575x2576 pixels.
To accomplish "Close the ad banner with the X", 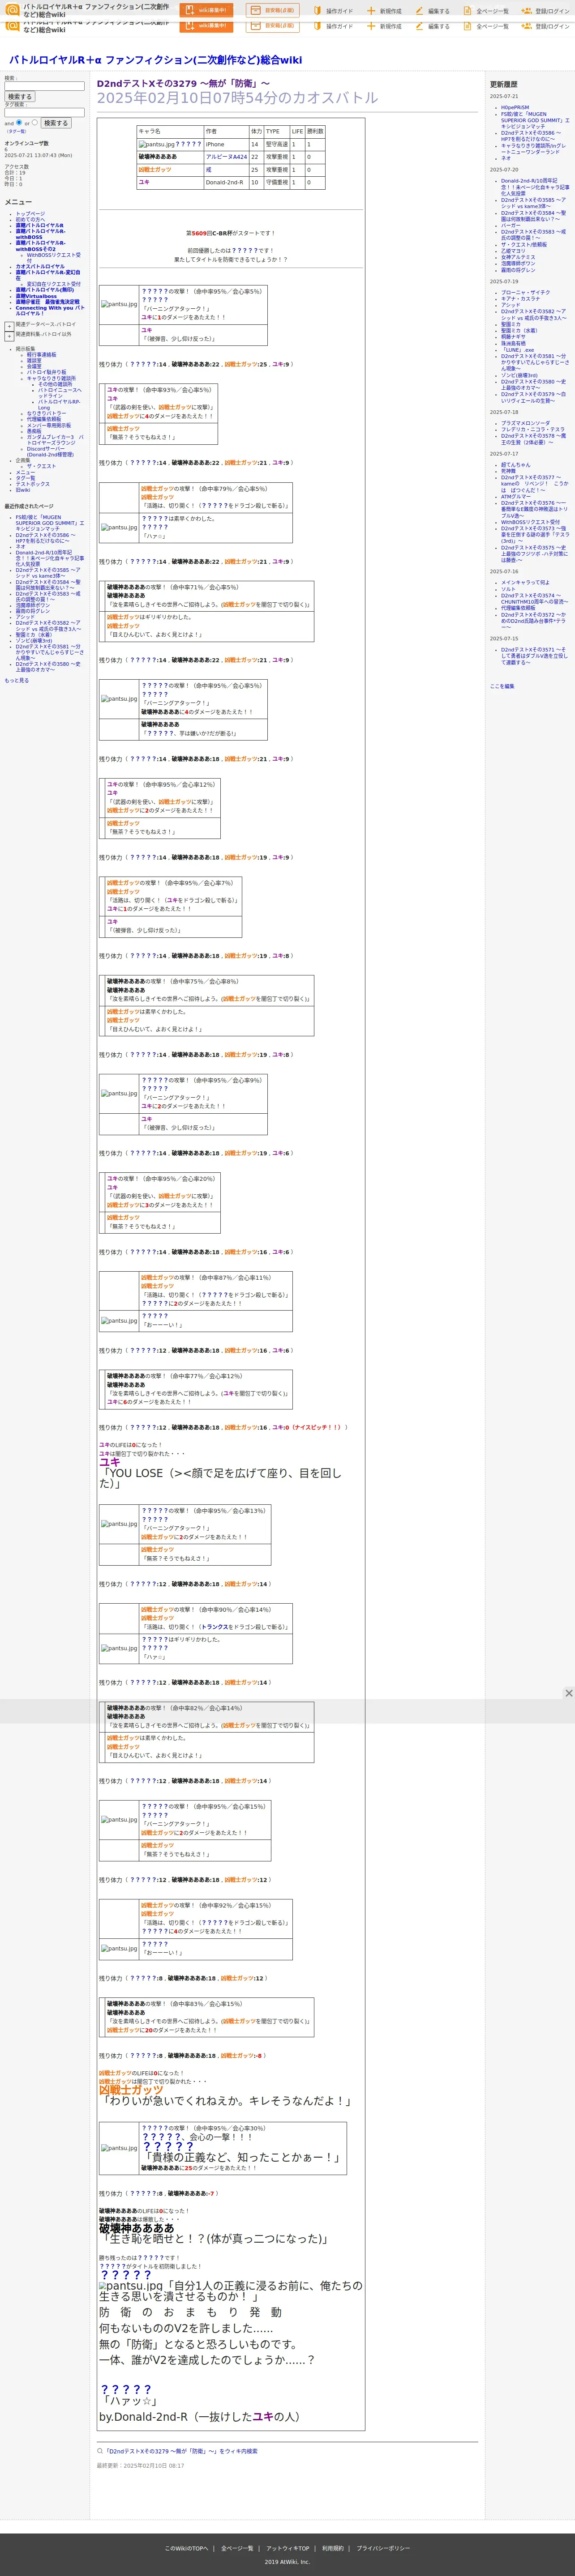I will pyautogui.click(x=569, y=1693).
